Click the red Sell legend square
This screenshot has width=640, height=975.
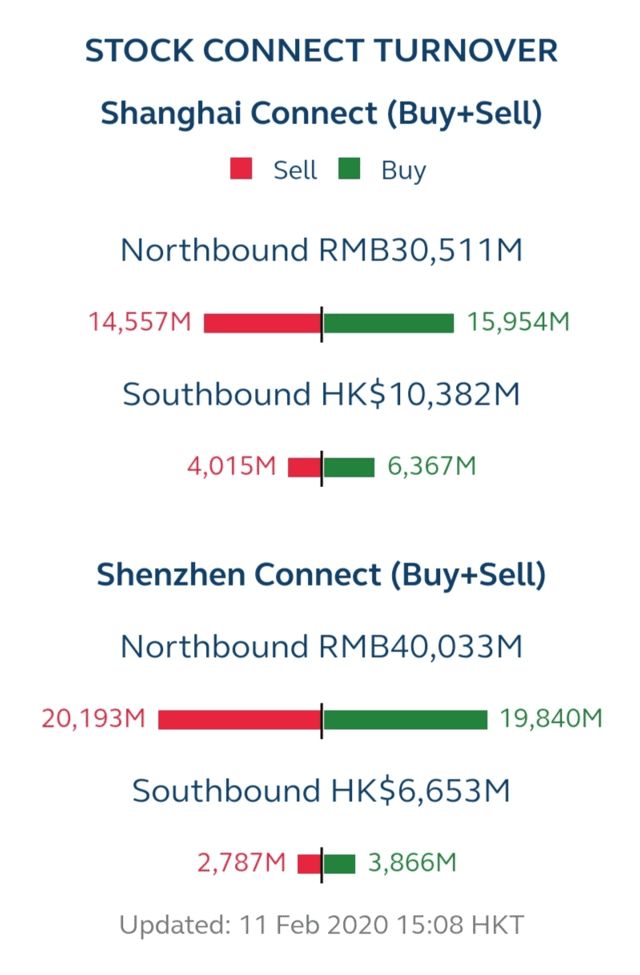coord(241,169)
